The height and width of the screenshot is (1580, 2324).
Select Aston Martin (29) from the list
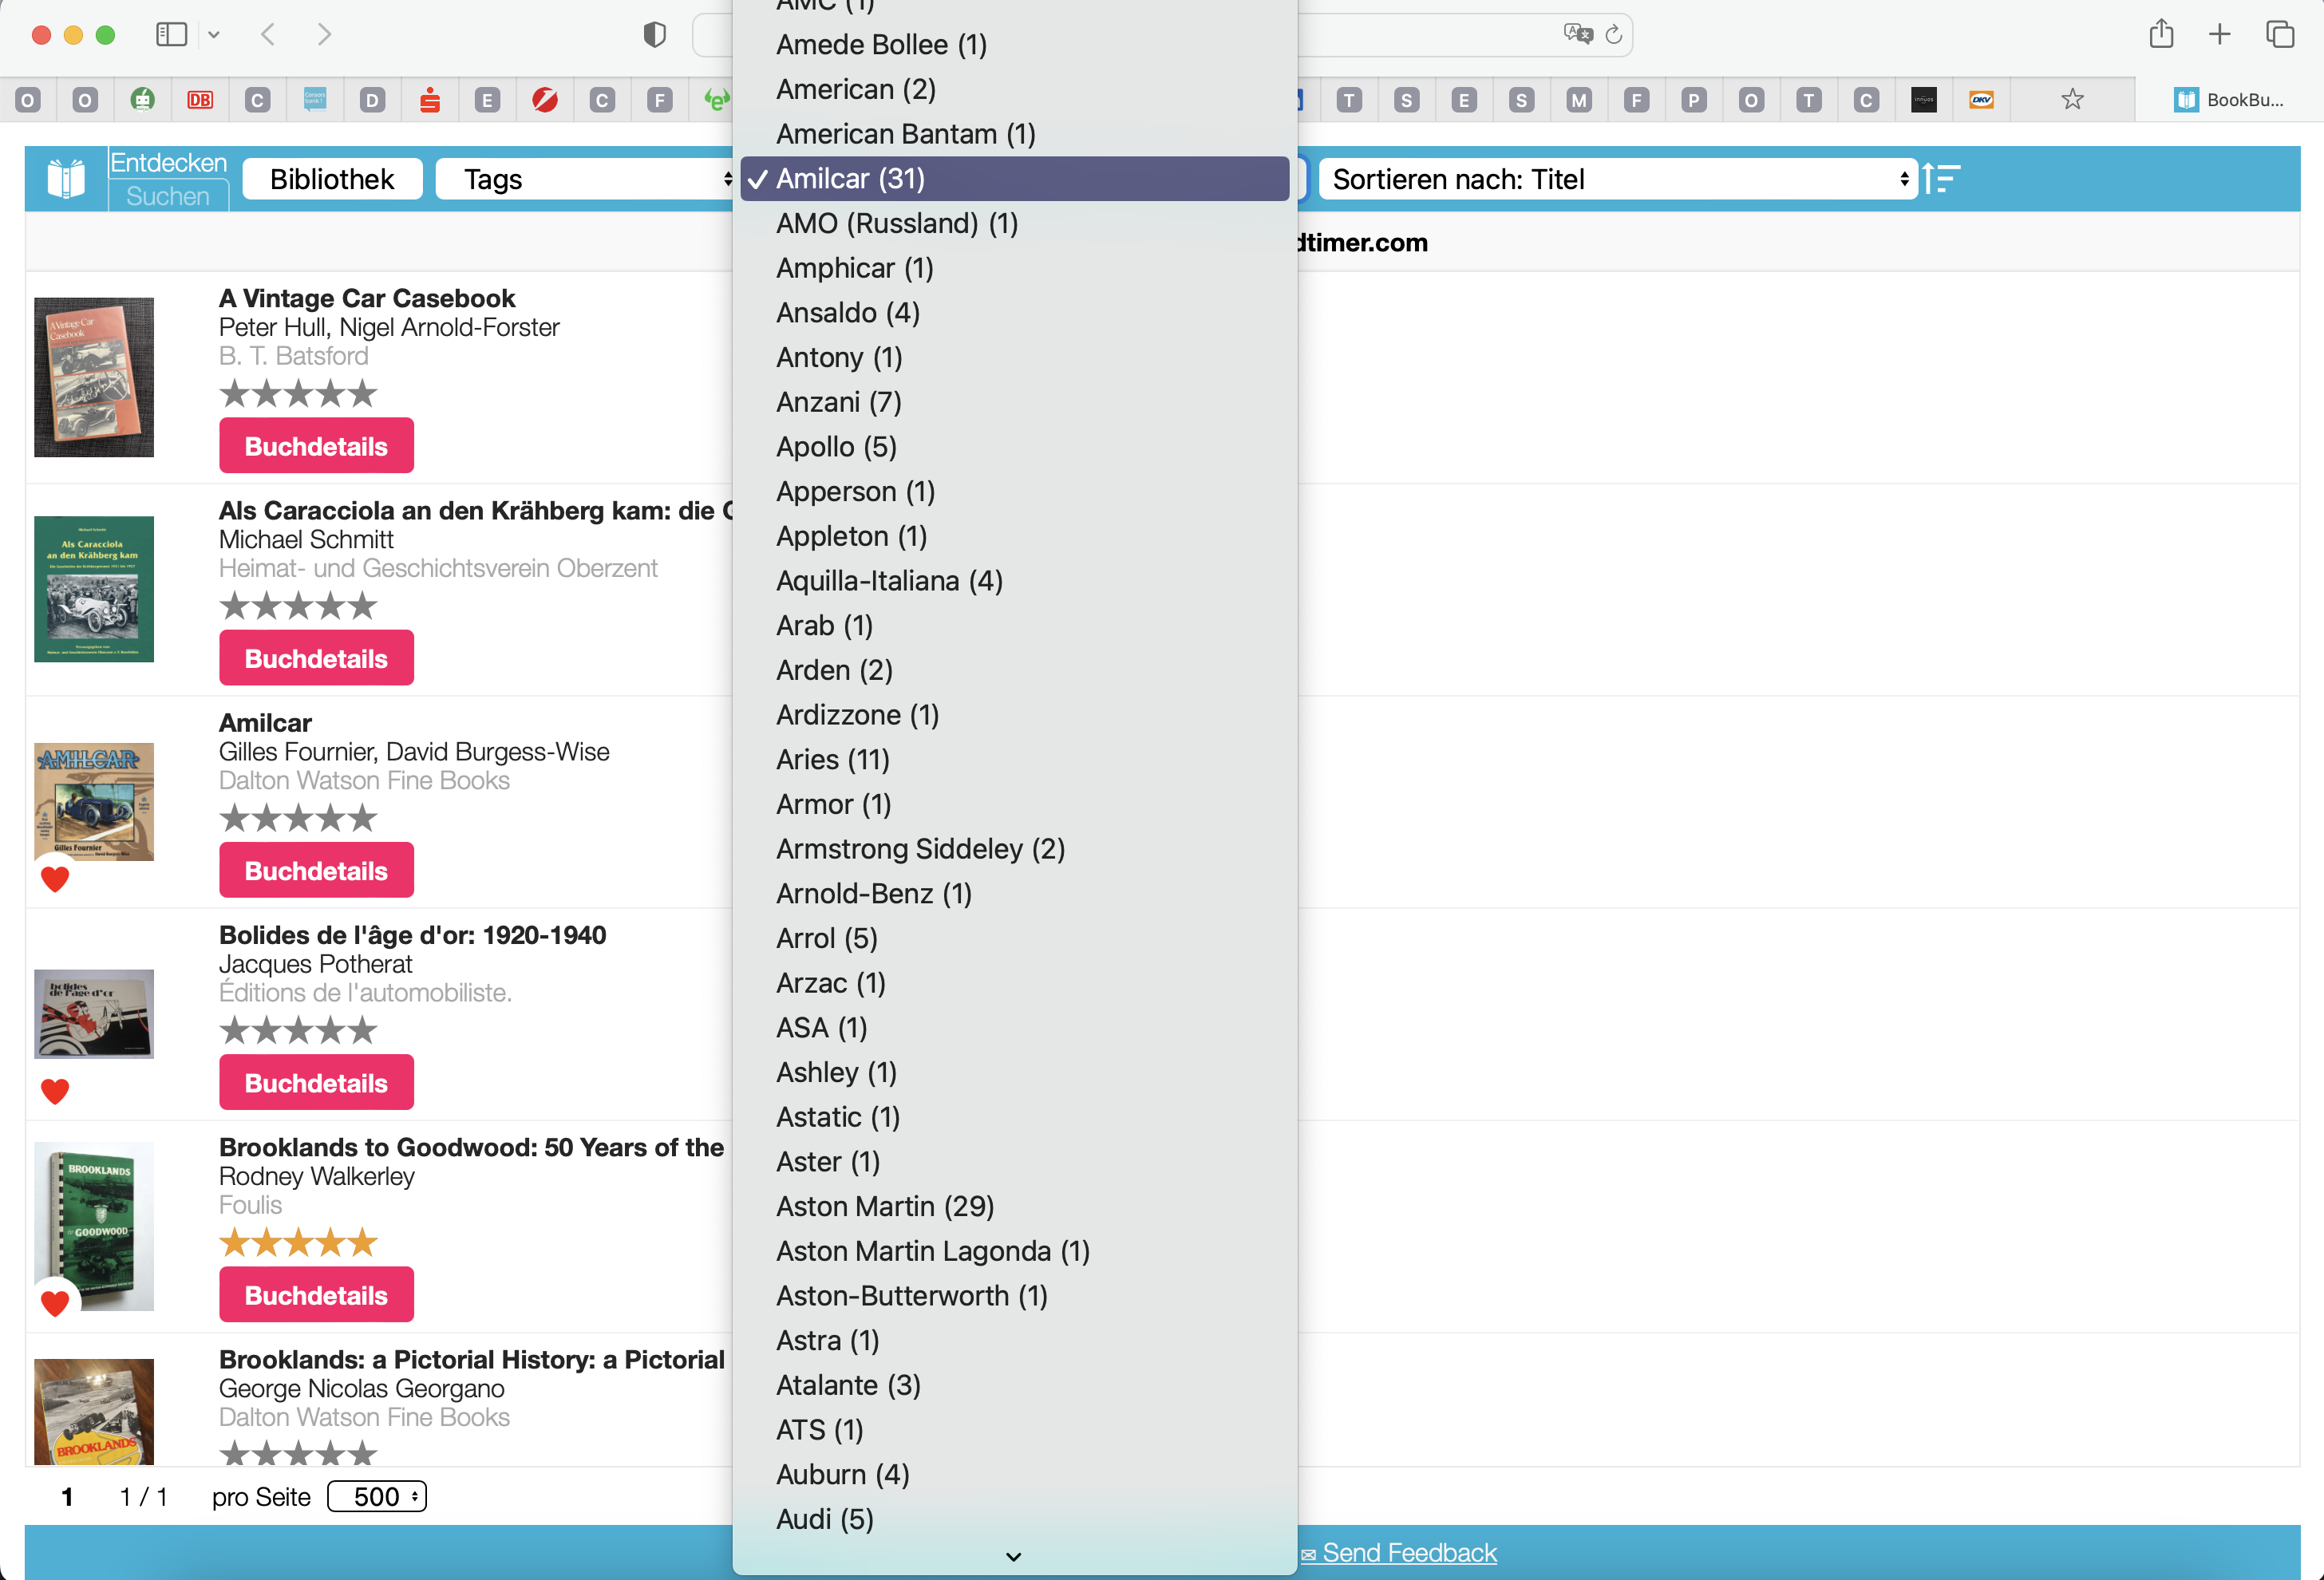coord(884,1206)
